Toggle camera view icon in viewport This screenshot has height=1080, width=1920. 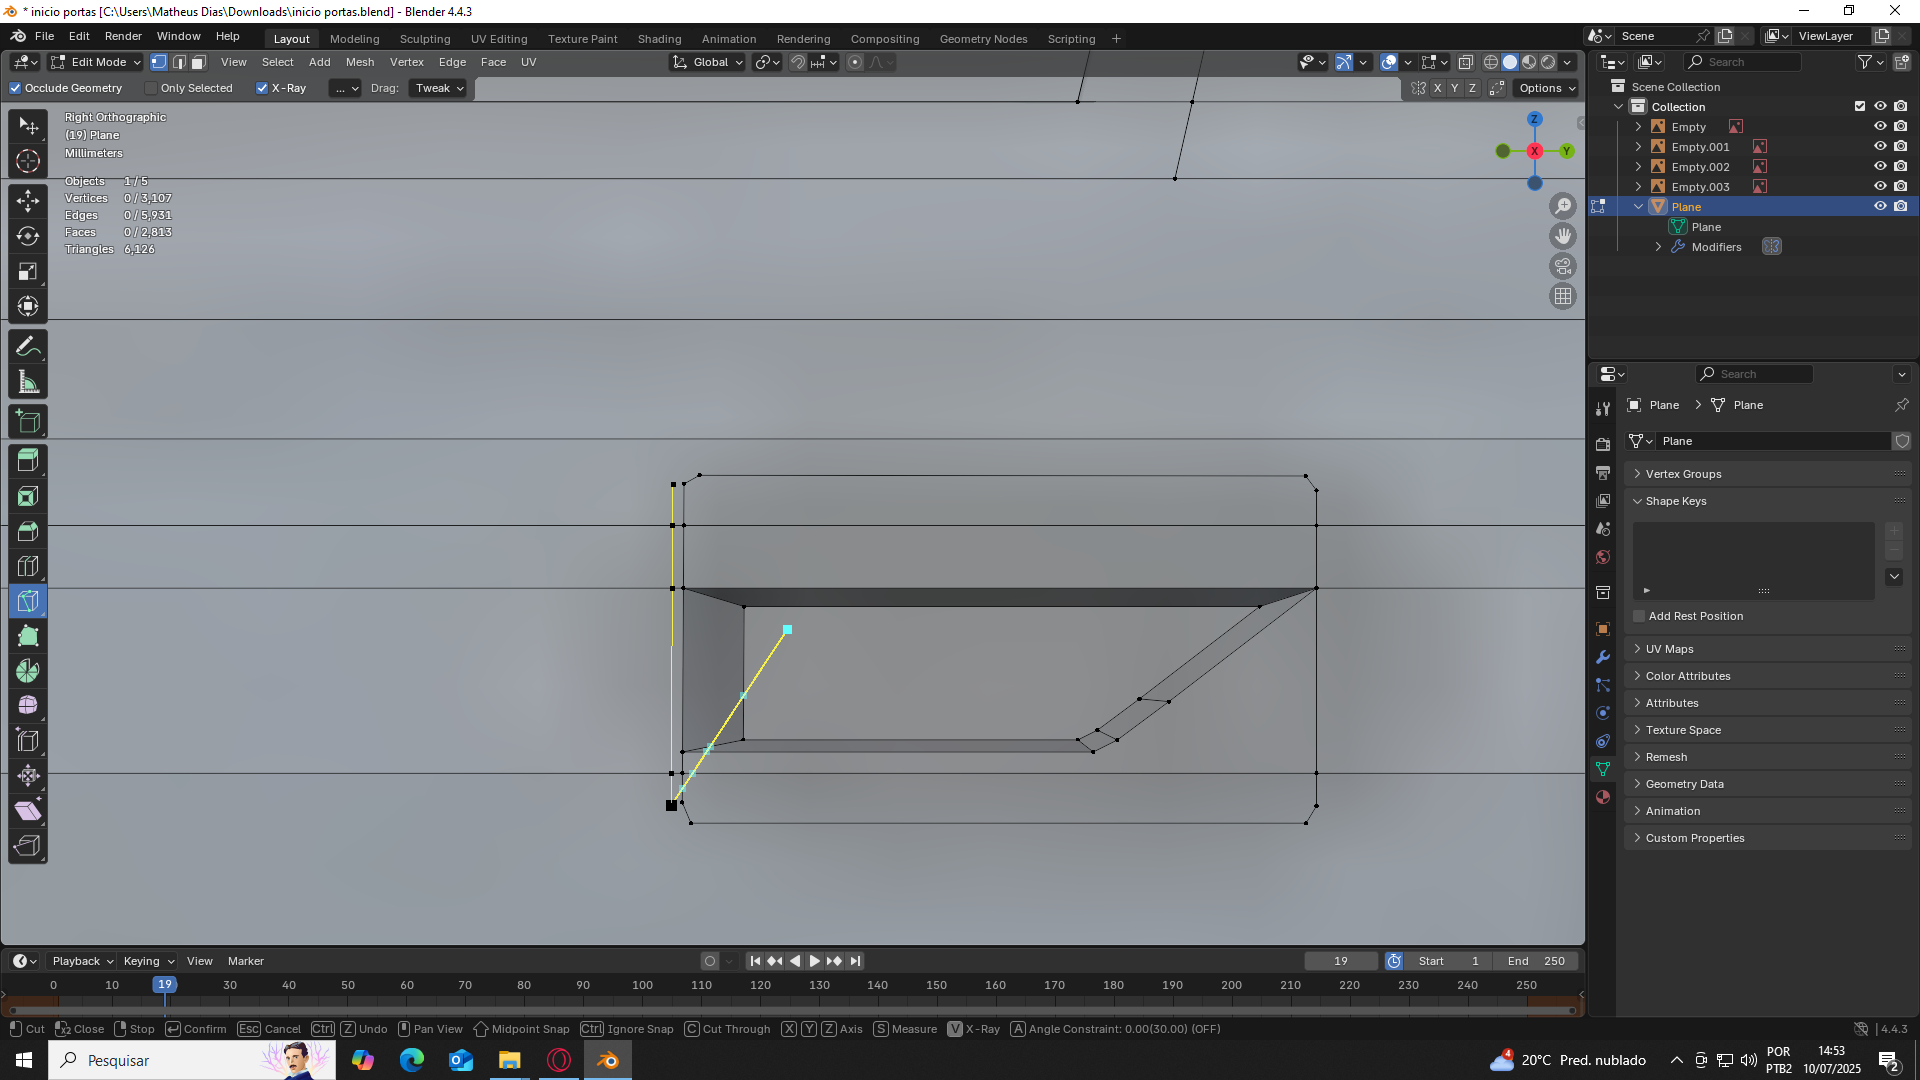click(1562, 266)
